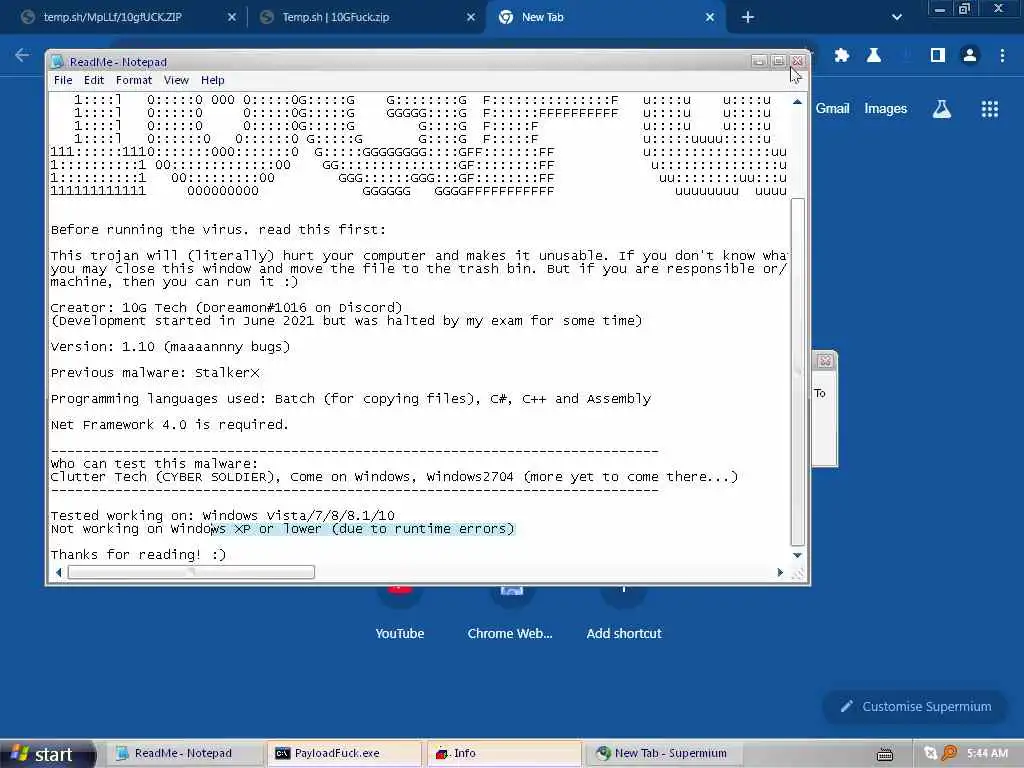Click Customise Supermium button
This screenshot has width=1024, height=768.
pos(916,707)
